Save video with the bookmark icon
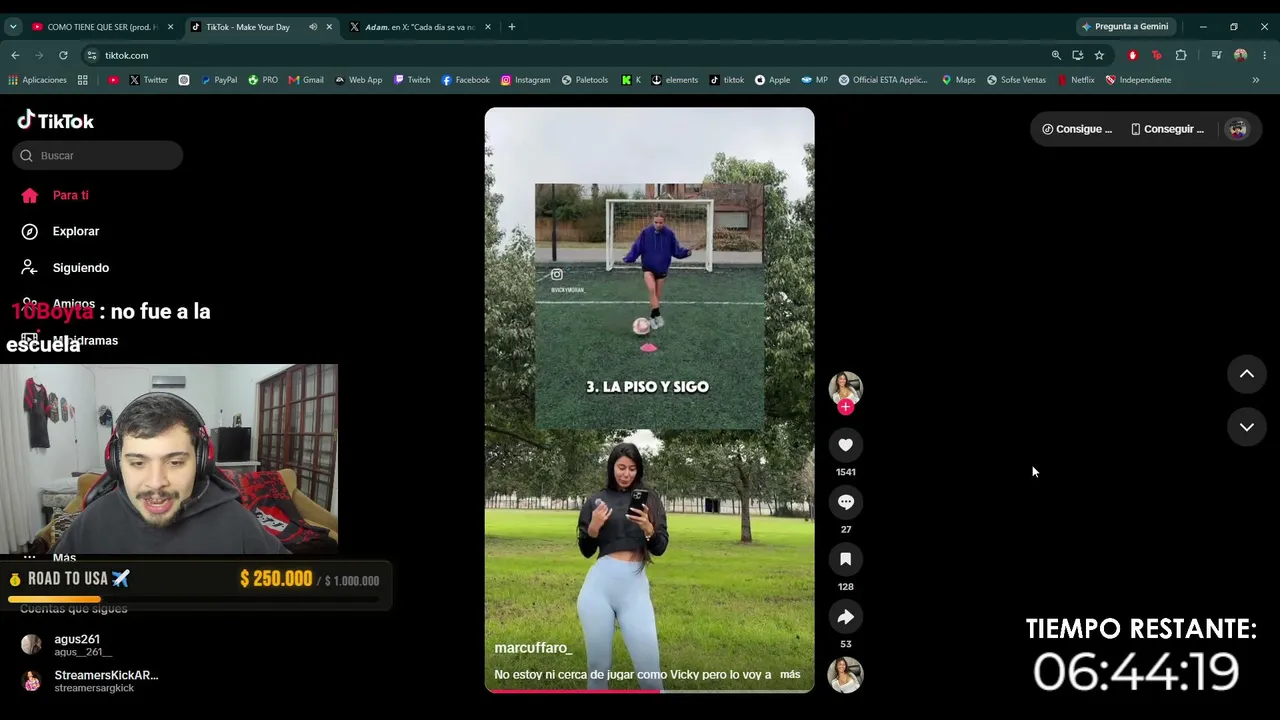This screenshot has width=1280, height=720. coord(845,559)
